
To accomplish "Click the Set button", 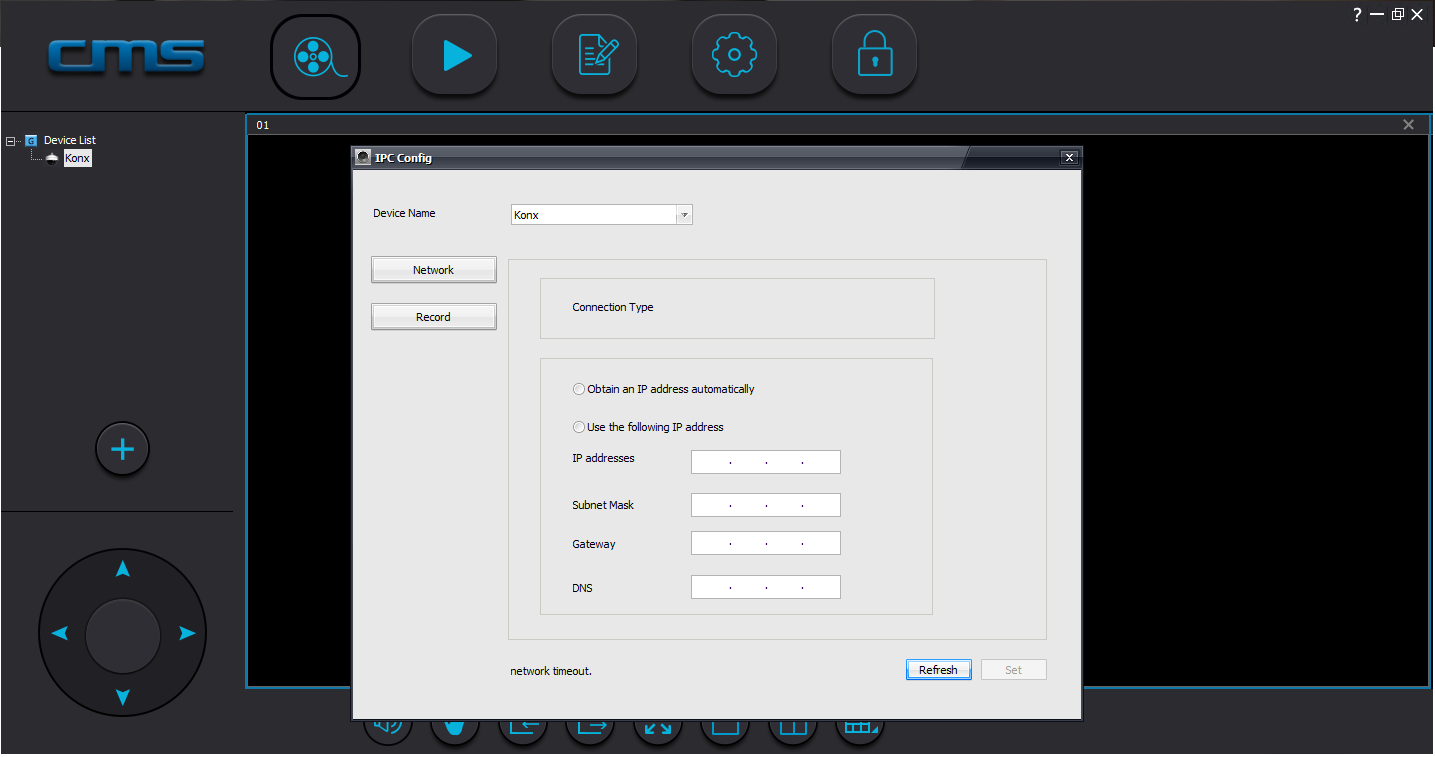I will 1013,670.
